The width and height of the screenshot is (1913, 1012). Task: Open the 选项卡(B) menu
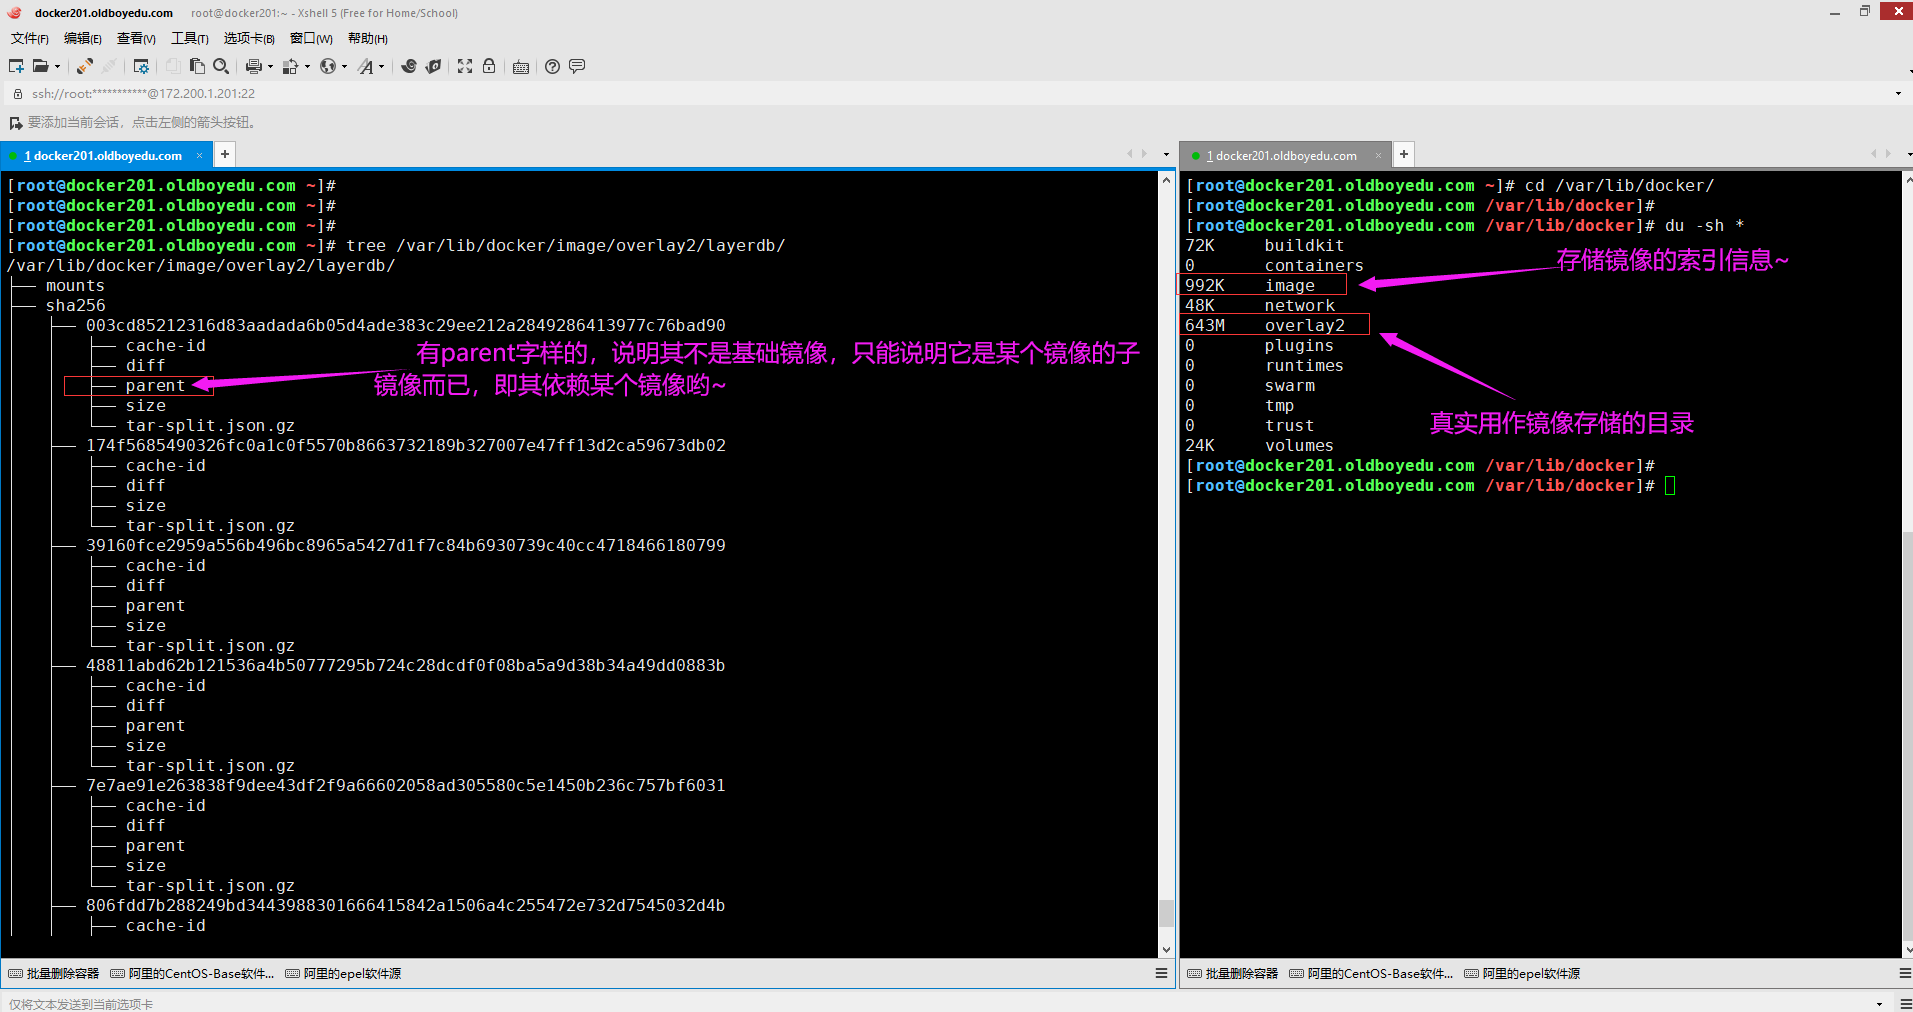pos(248,38)
